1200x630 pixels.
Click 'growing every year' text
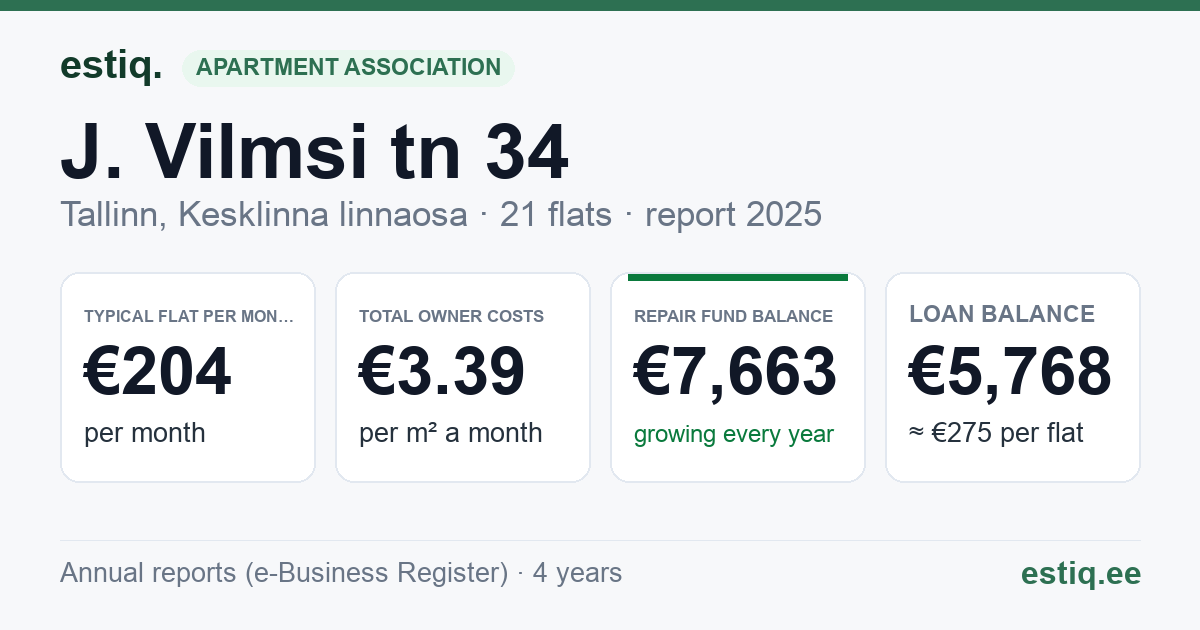(x=734, y=434)
